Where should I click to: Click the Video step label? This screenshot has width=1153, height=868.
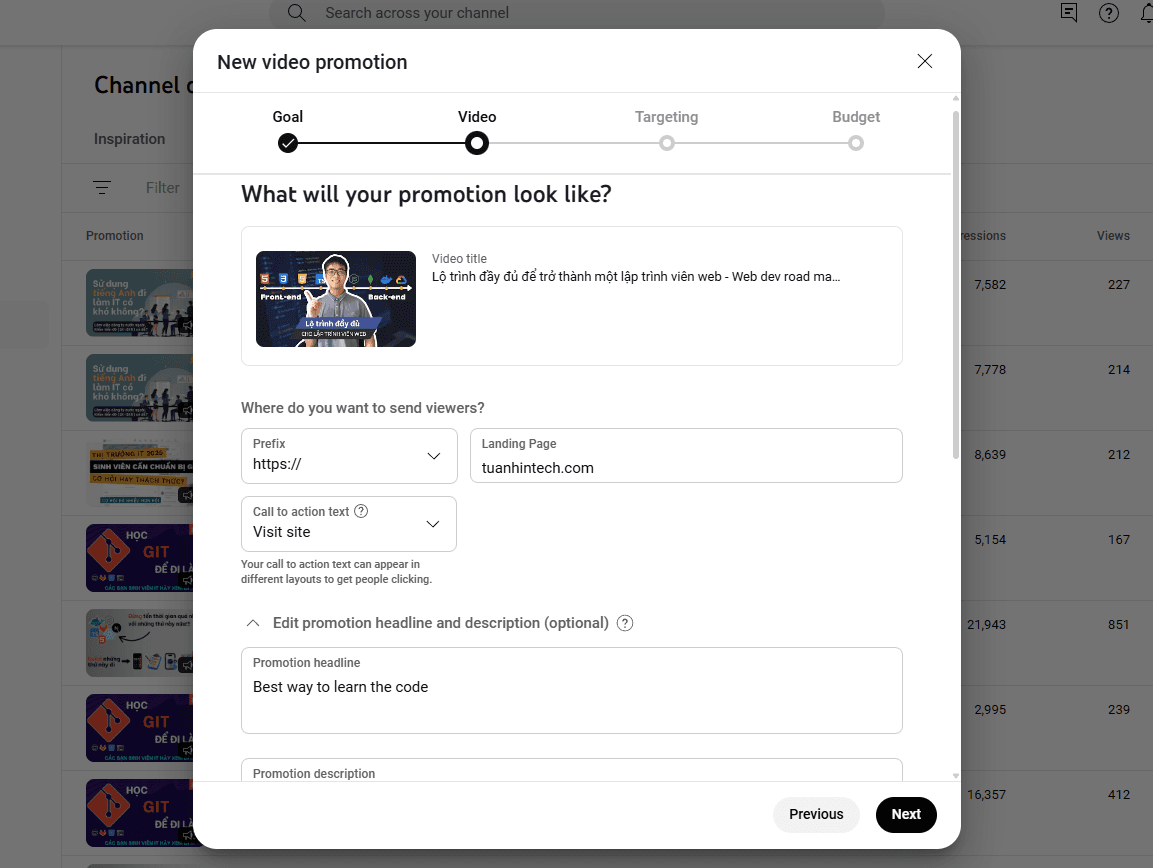pos(477,117)
